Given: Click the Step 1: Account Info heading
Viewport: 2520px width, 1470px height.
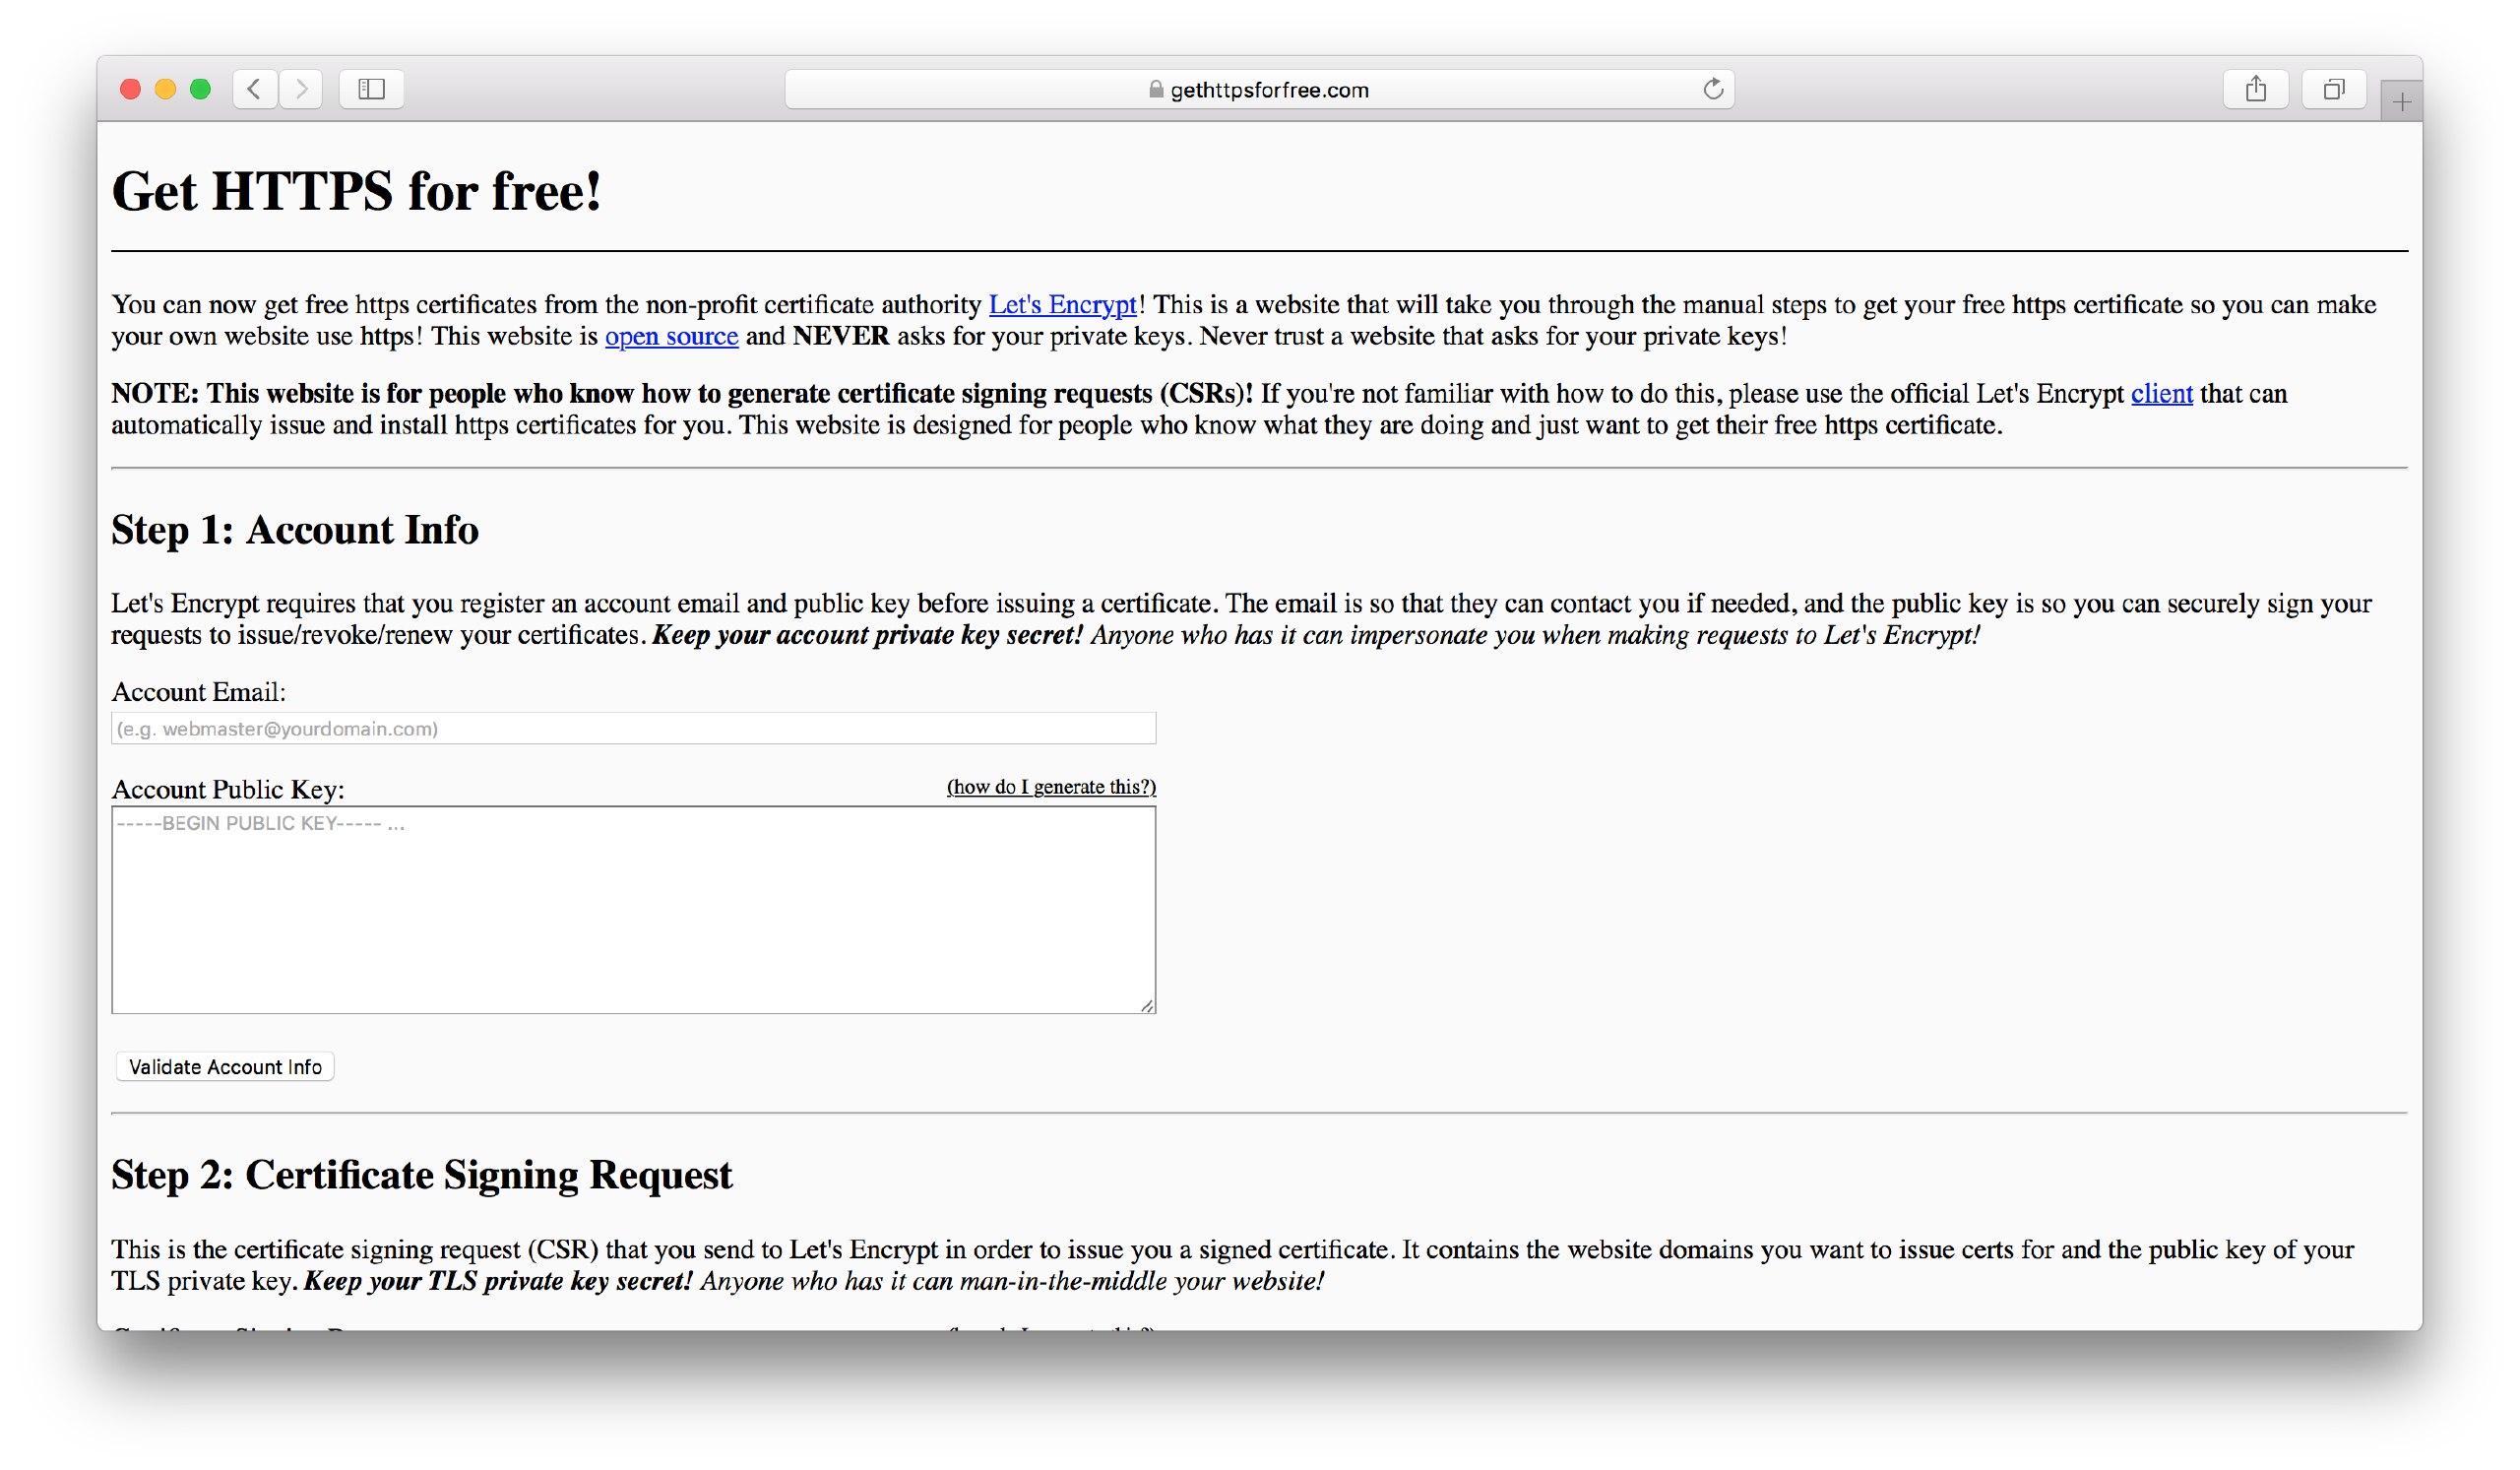Looking at the screenshot, I should (x=295, y=529).
